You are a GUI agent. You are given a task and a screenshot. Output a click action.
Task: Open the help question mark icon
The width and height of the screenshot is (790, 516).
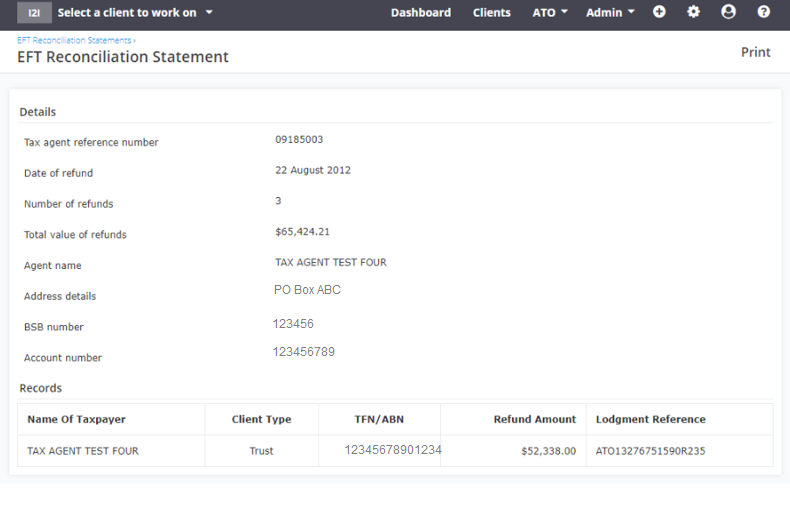pyautogui.click(x=763, y=12)
